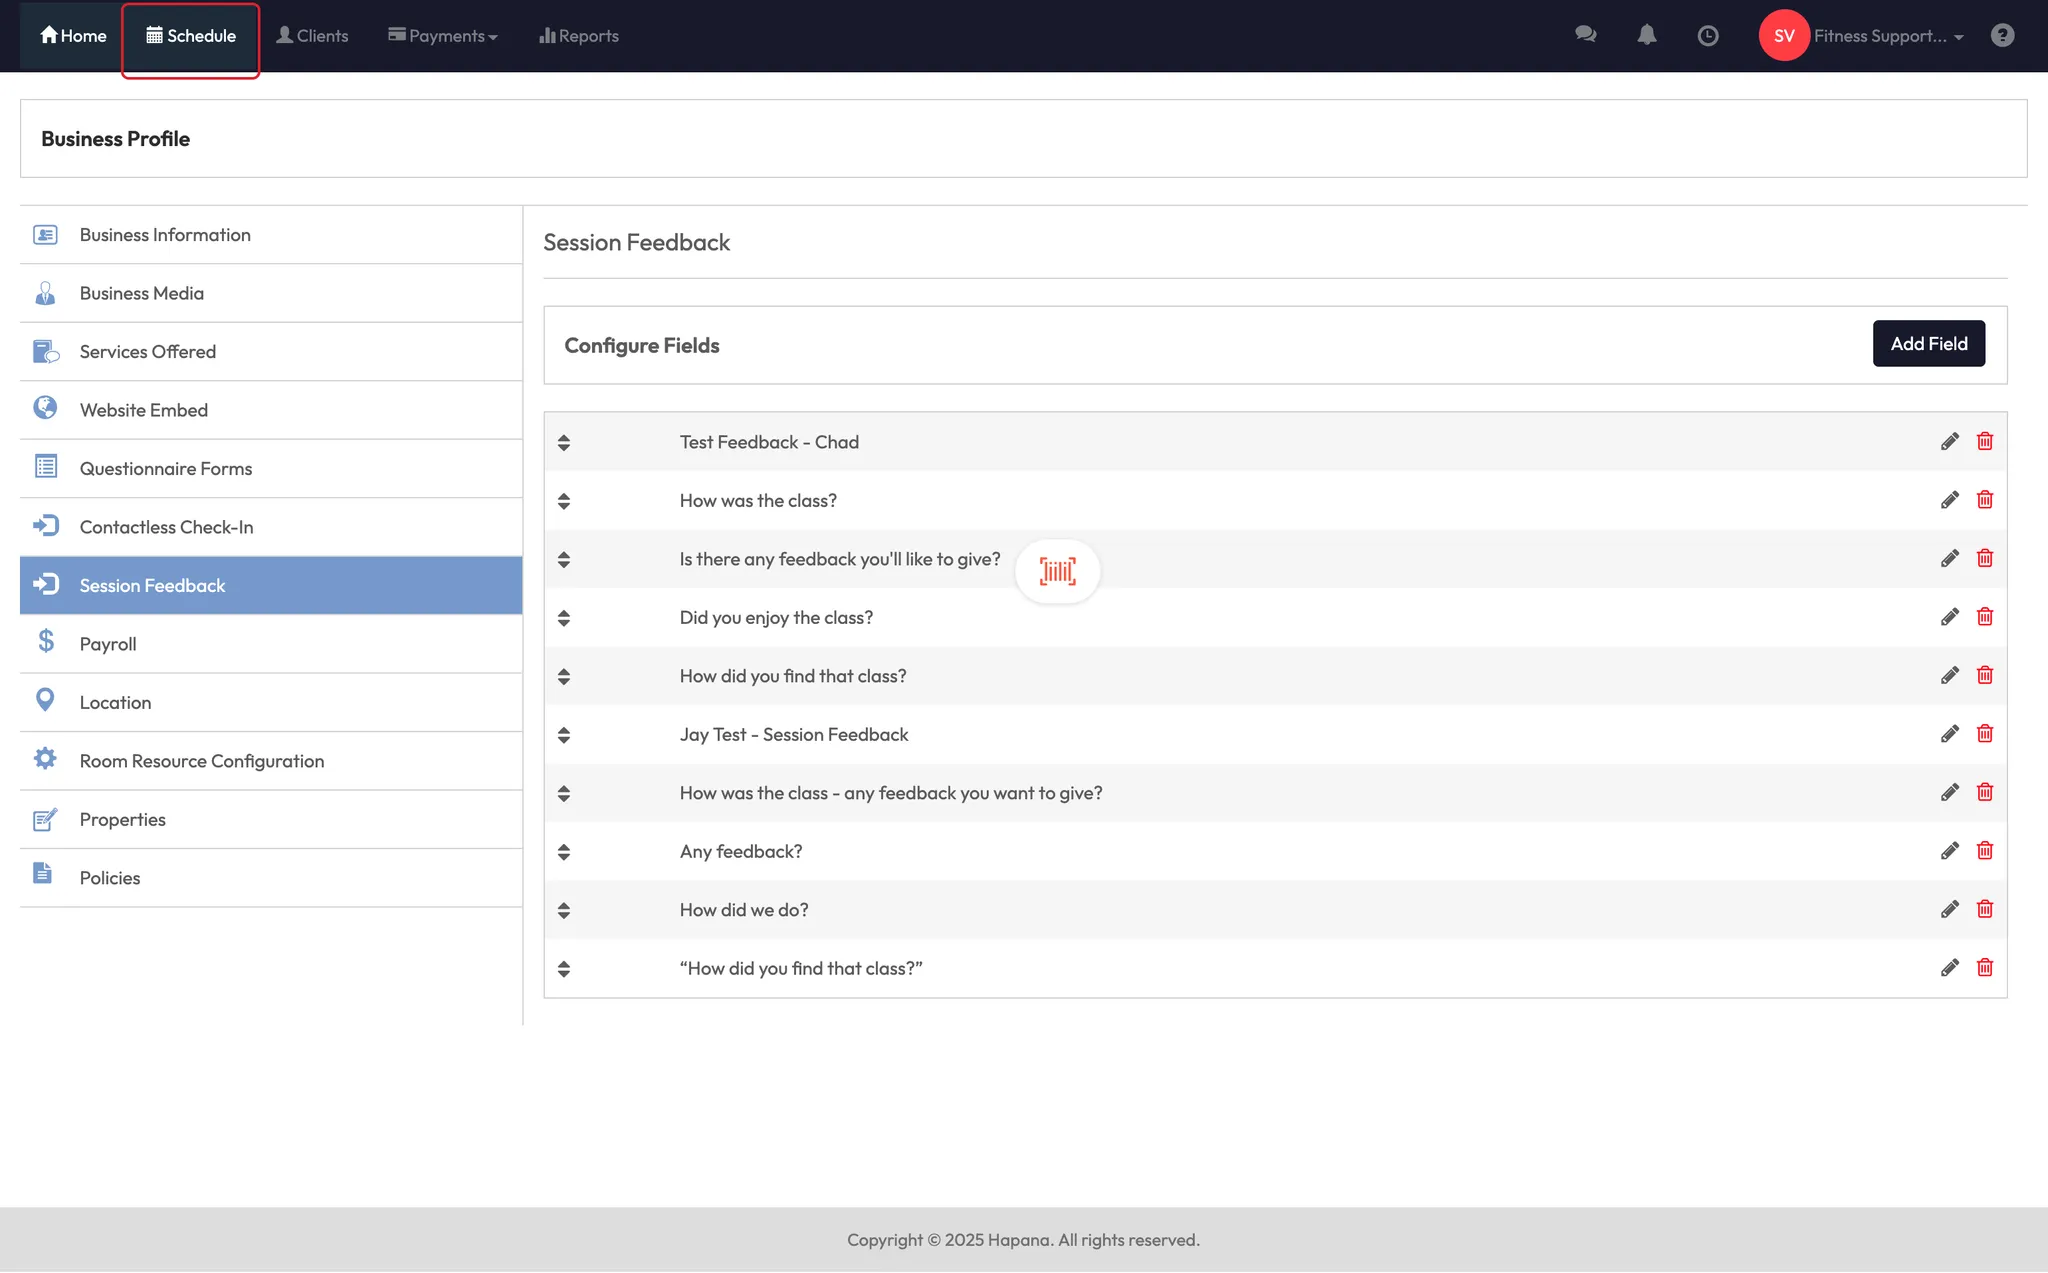Click pencil for 'Jay Test - Session Feedback'
Screen dimensions: 2048x1273
pyautogui.click(x=1949, y=734)
